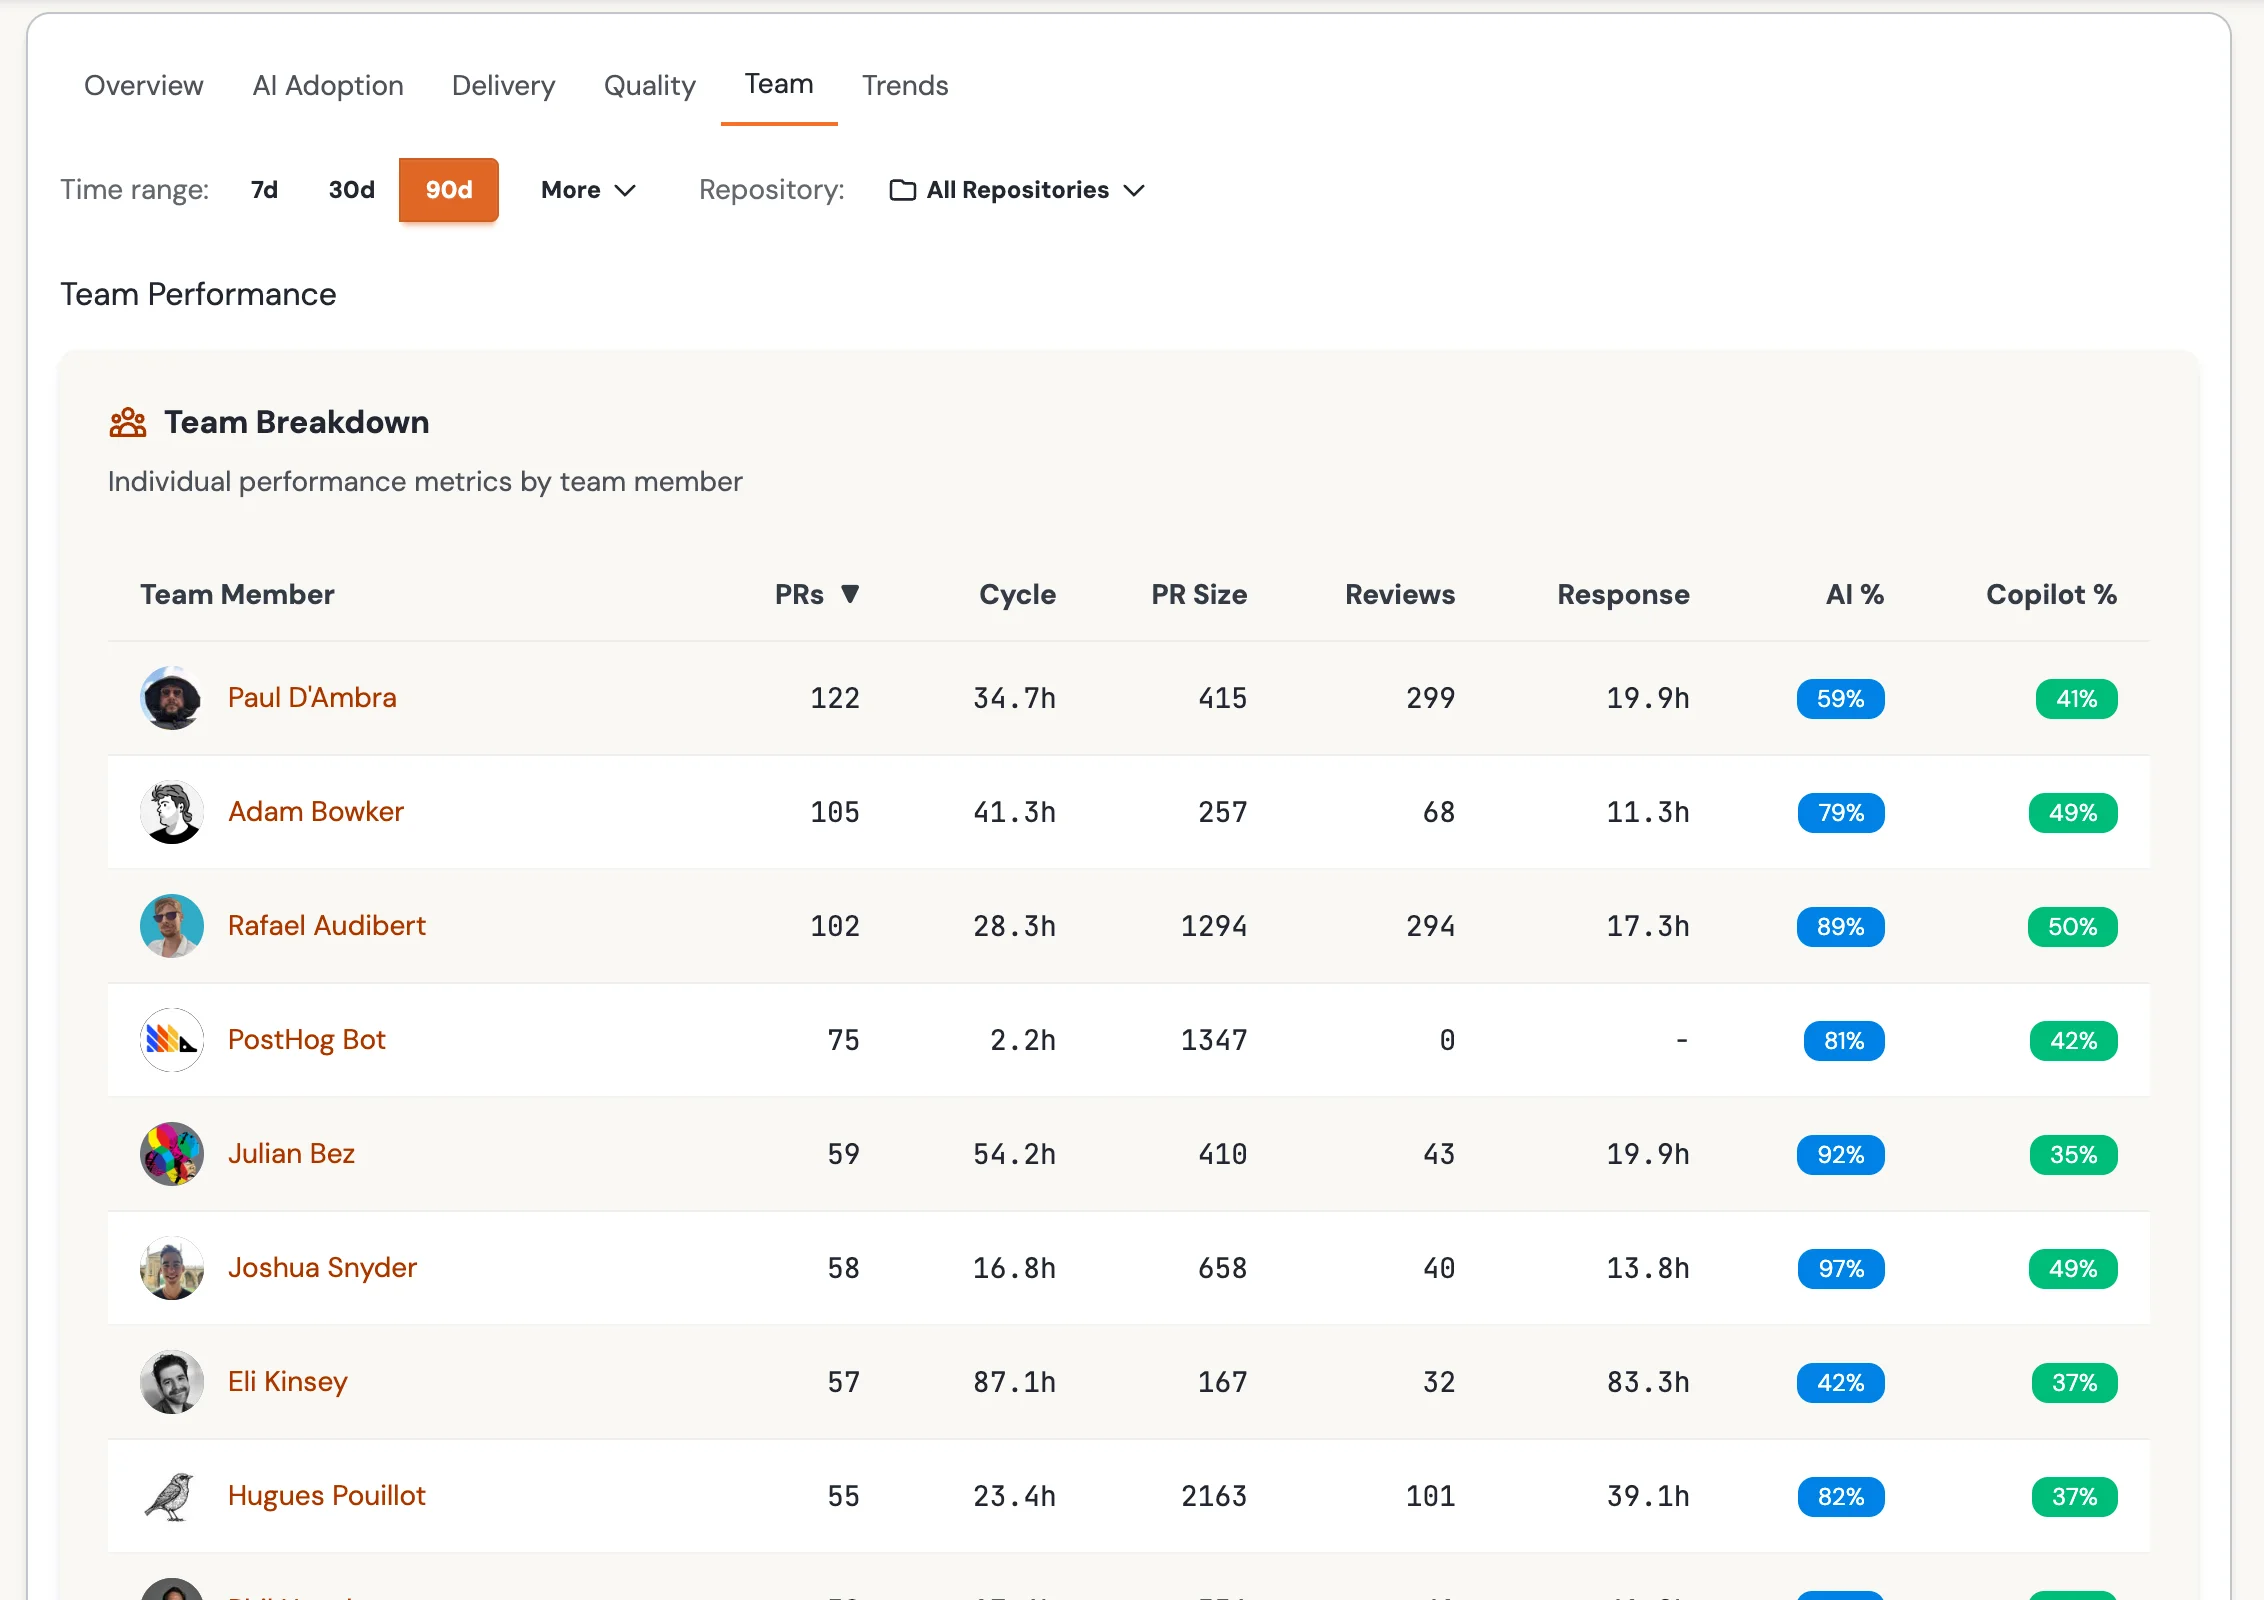Select the 90d time range
The width and height of the screenshot is (2264, 1600).
[449, 190]
